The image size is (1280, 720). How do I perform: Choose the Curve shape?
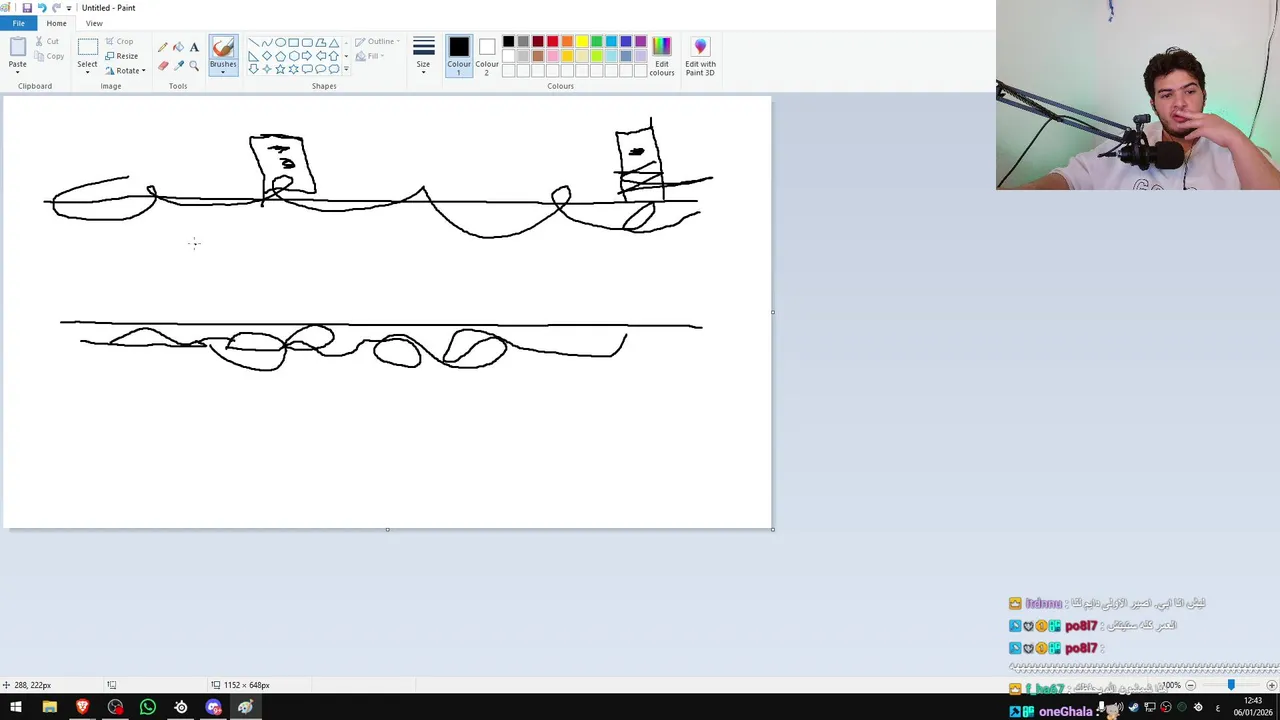[267, 43]
